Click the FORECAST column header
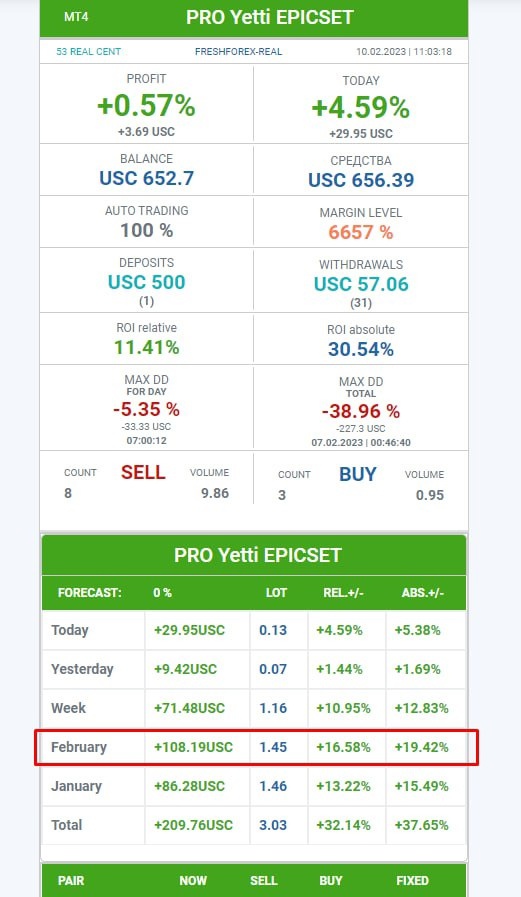 click(90, 593)
